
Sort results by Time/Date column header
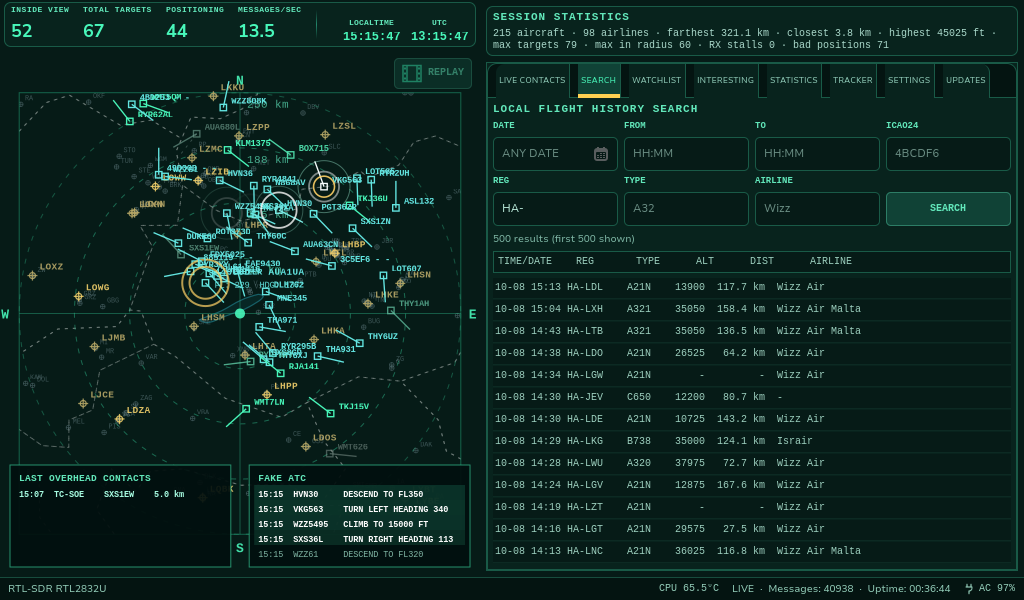click(x=524, y=261)
